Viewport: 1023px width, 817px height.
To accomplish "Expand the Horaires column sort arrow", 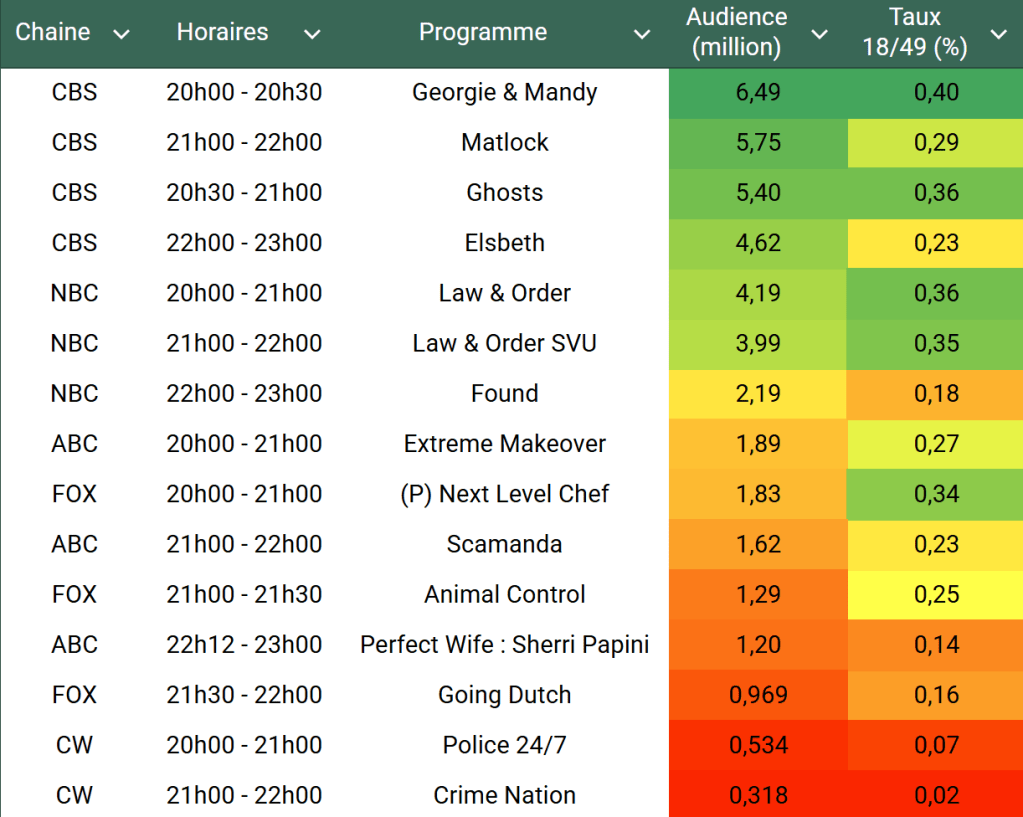I will pyautogui.click(x=312, y=35).
